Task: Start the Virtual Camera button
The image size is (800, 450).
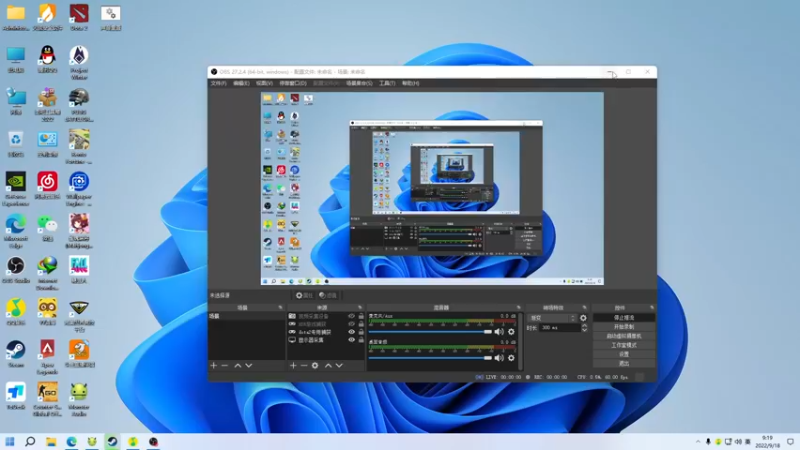Action: click(624, 336)
